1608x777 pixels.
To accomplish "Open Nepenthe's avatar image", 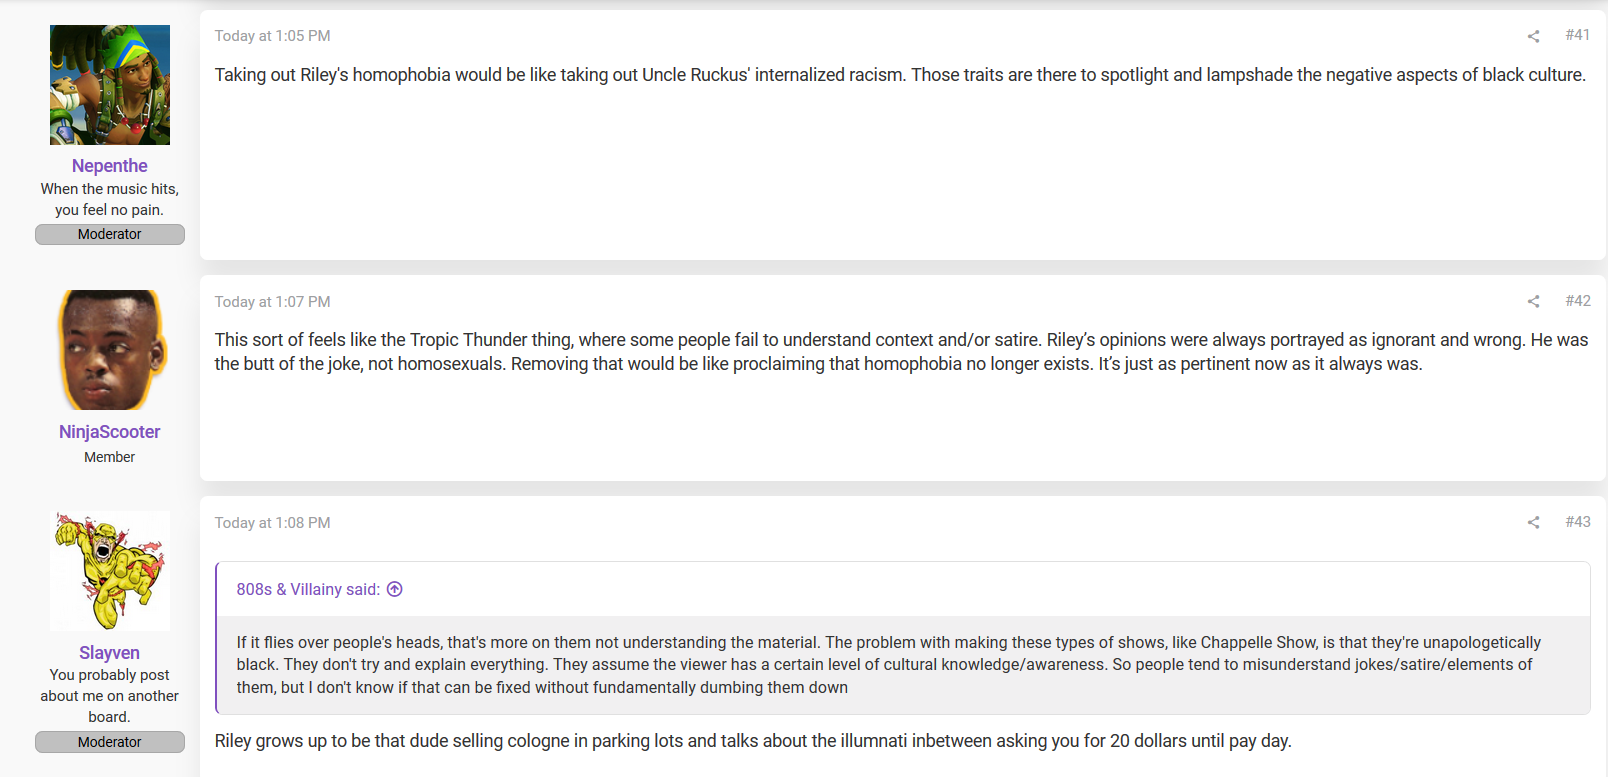I will click(x=110, y=85).
